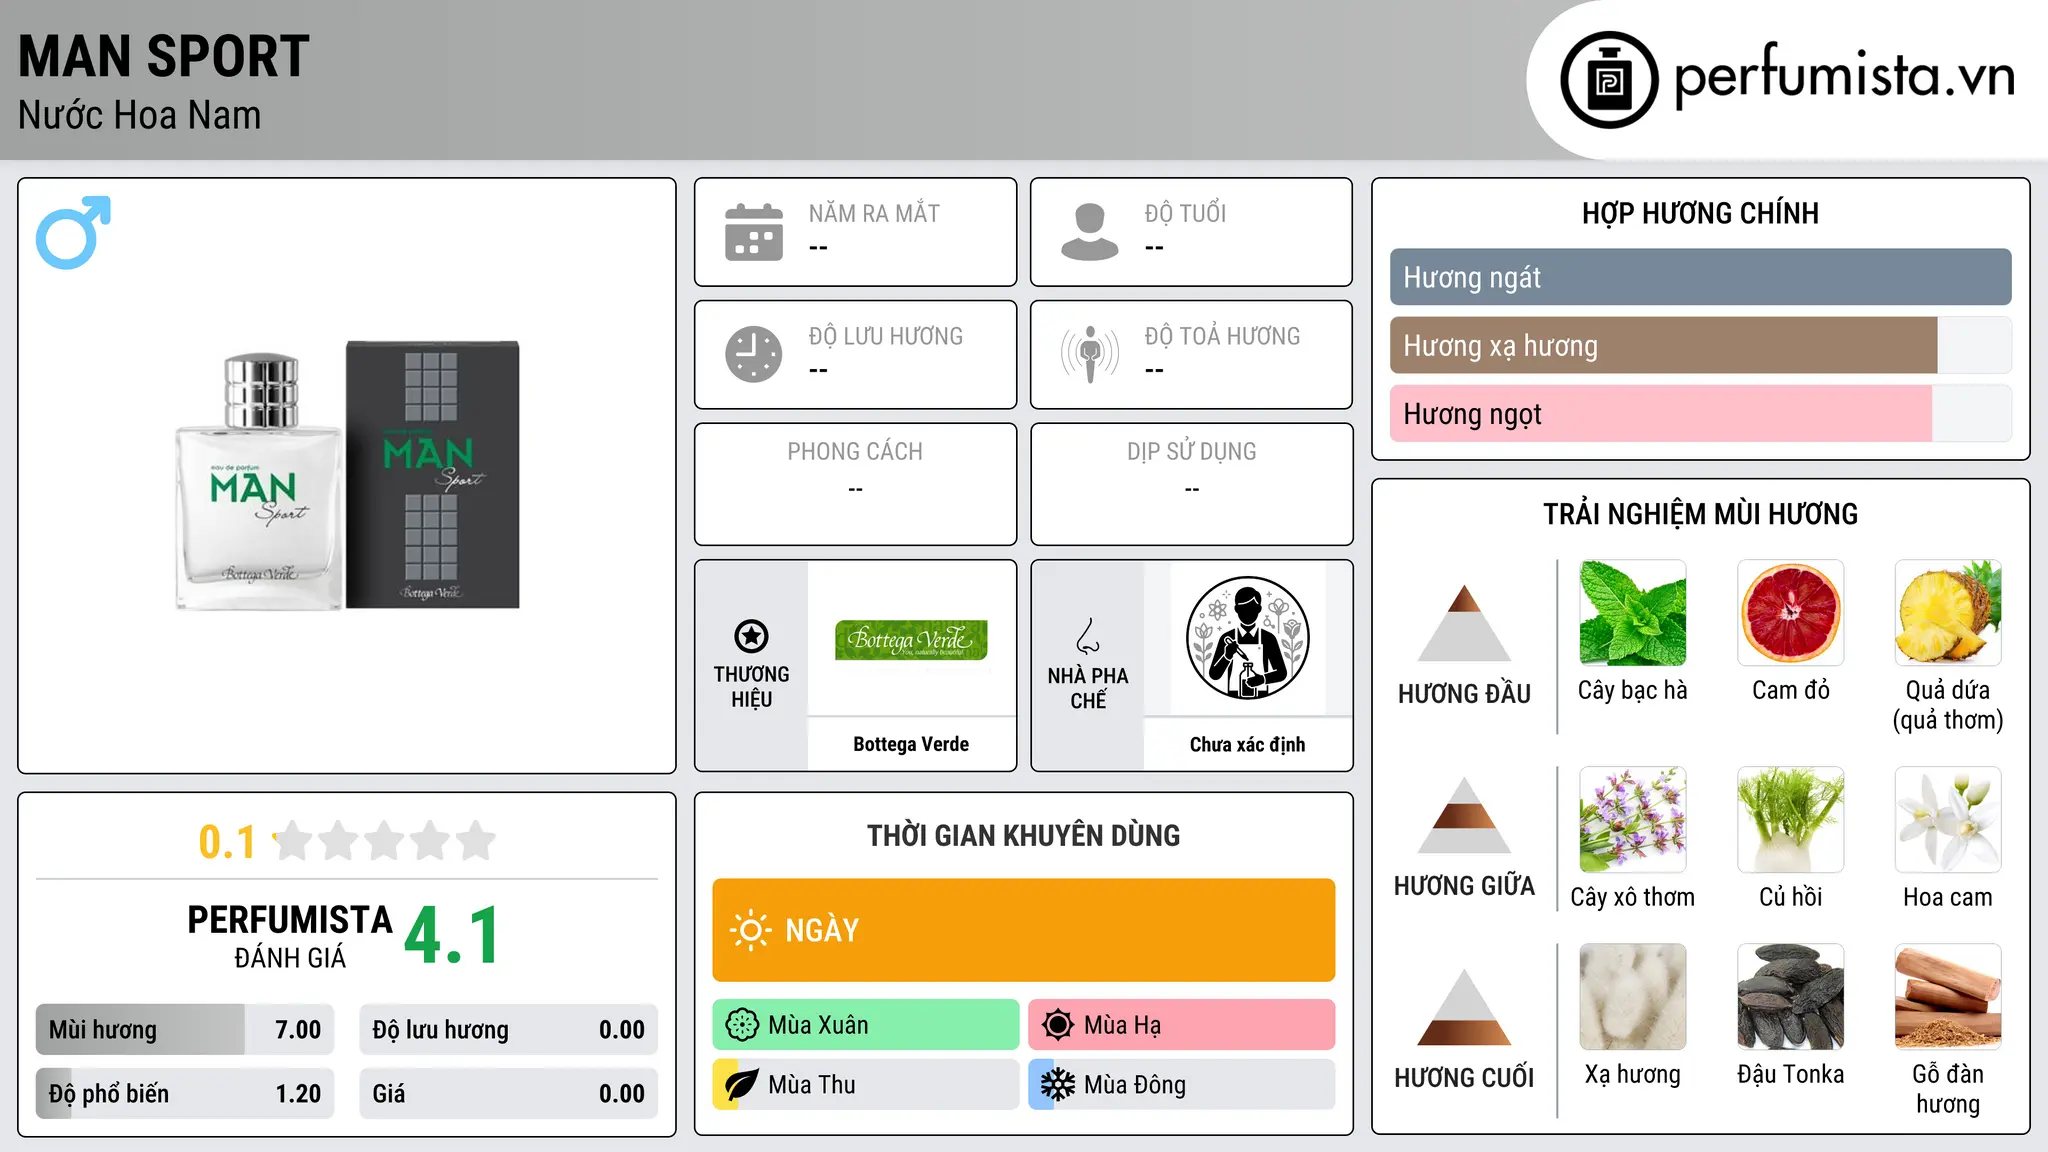The height and width of the screenshot is (1152, 2048).
Task: Click the Độ lưu hương 0.00 rating bar
Action: 509,1029
